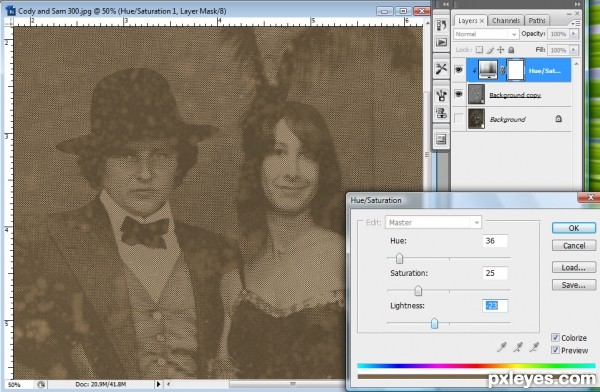Viewport: 600px width, 392px height.
Task: Click the Saturation value field 25
Action: click(x=495, y=273)
